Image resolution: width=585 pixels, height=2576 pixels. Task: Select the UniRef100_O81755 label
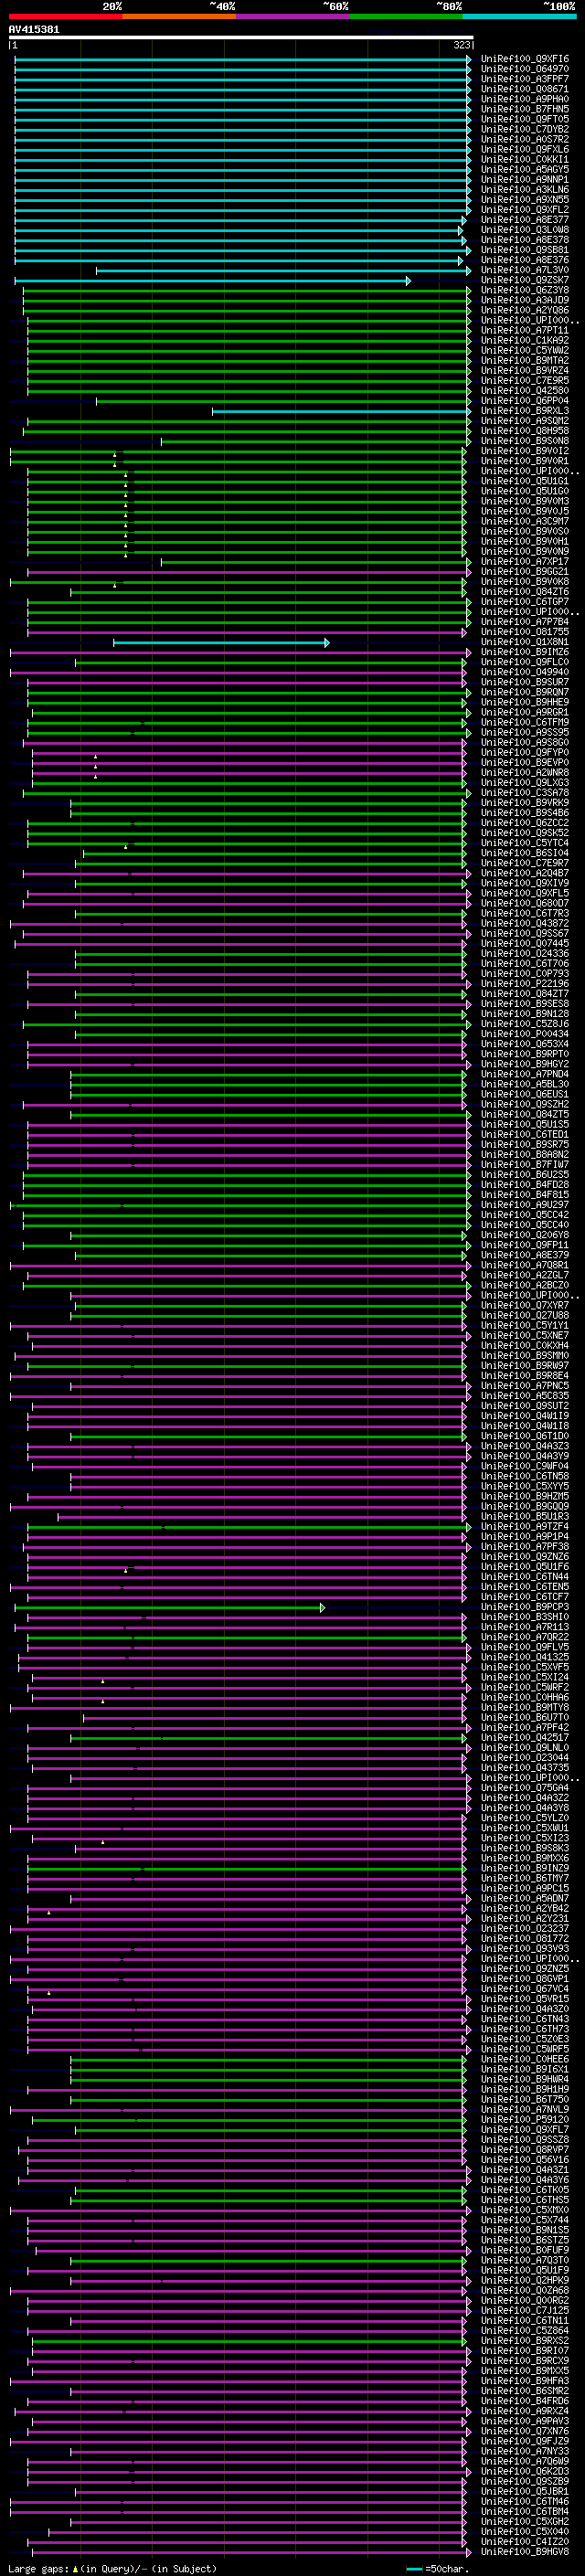[525, 632]
